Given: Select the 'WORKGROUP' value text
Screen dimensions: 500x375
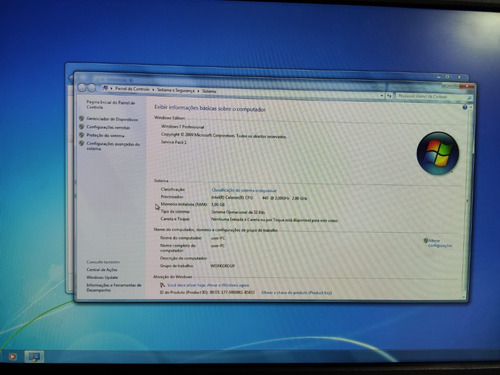Looking at the screenshot, I should [x=223, y=266].
